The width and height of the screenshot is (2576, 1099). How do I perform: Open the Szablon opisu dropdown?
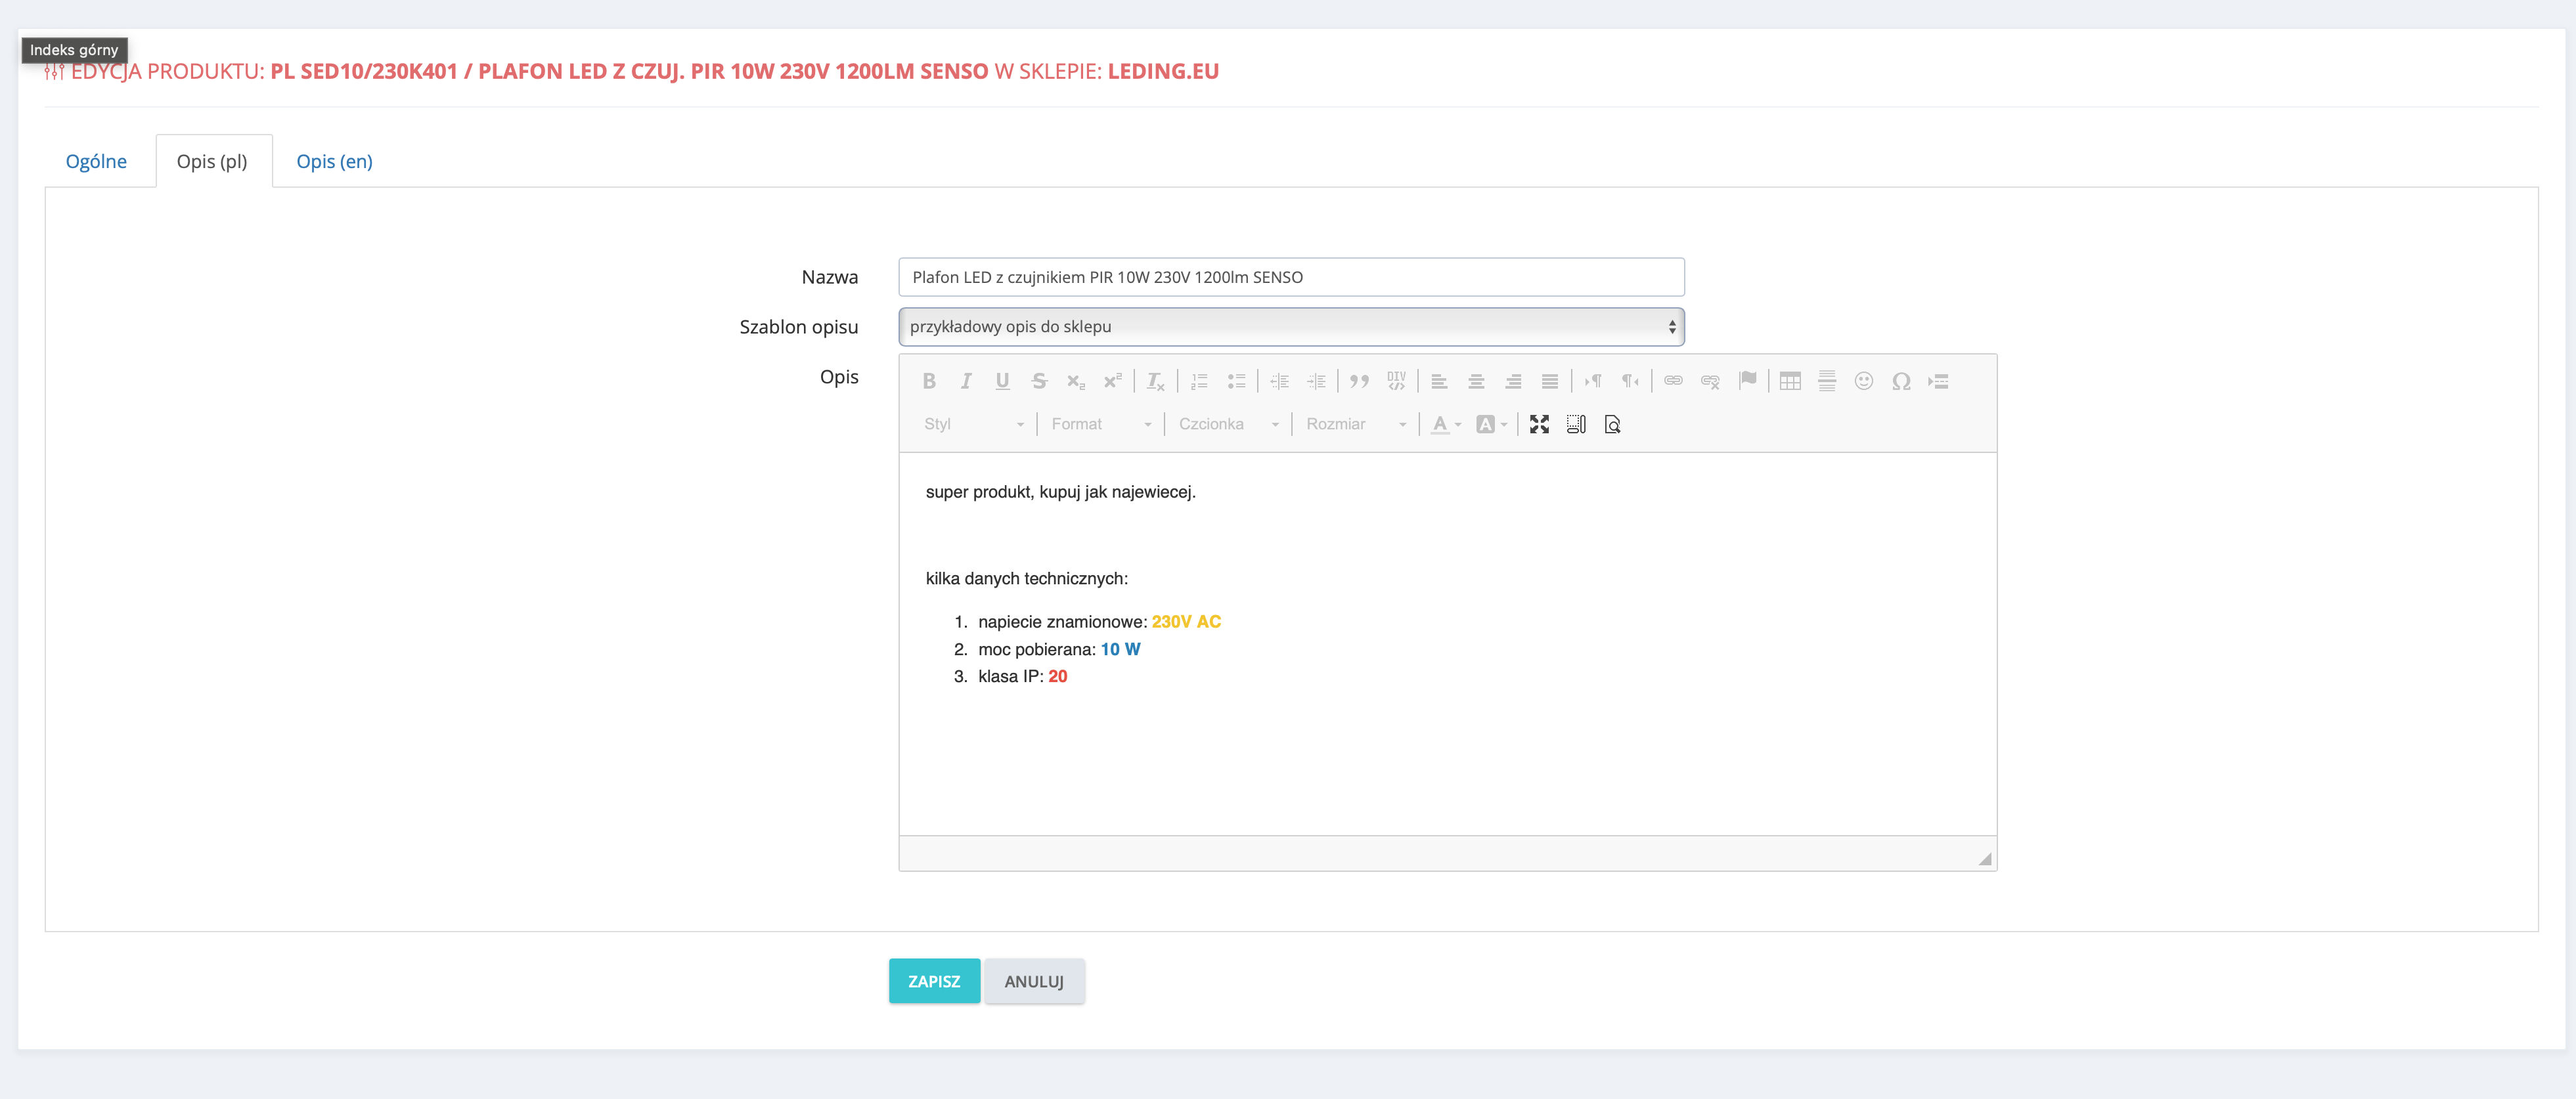(1291, 327)
